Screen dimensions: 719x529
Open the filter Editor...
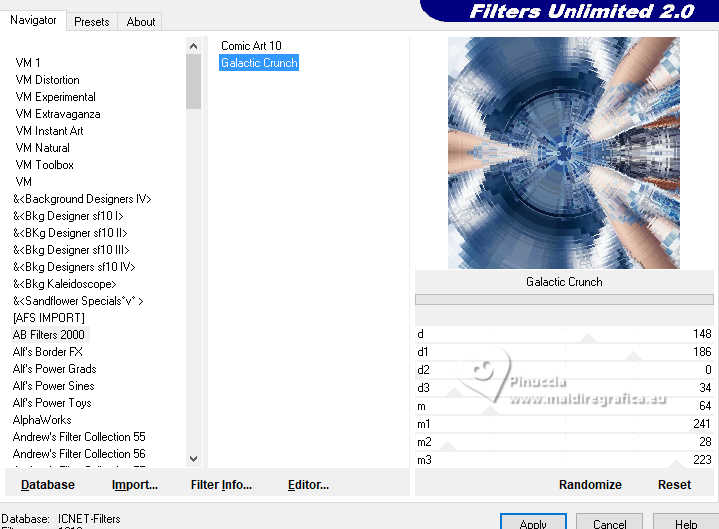pos(308,485)
